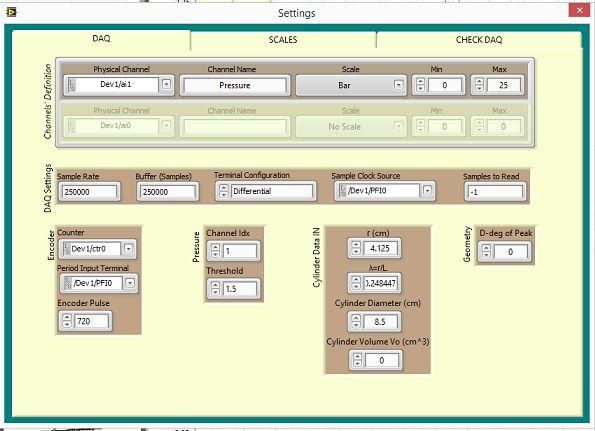This screenshot has width=595, height=431.
Task: Close the Settings window
Action: 579,10
